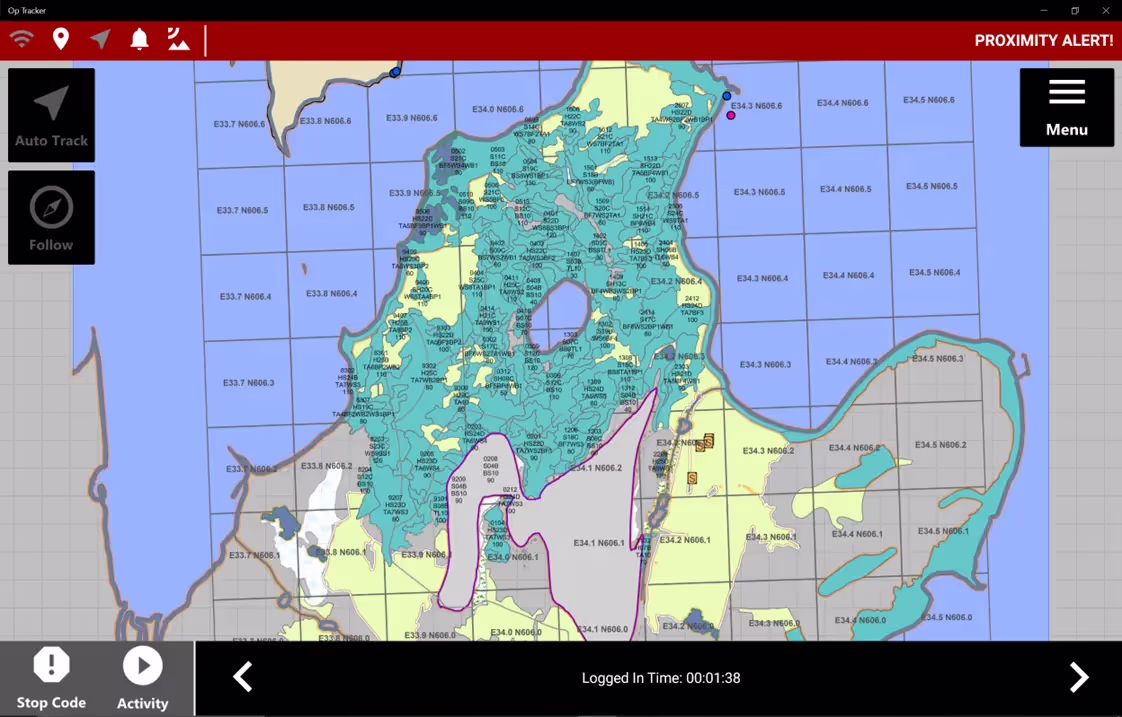Go to previous info with left chevron

pyautogui.click(x=243, y=677)
